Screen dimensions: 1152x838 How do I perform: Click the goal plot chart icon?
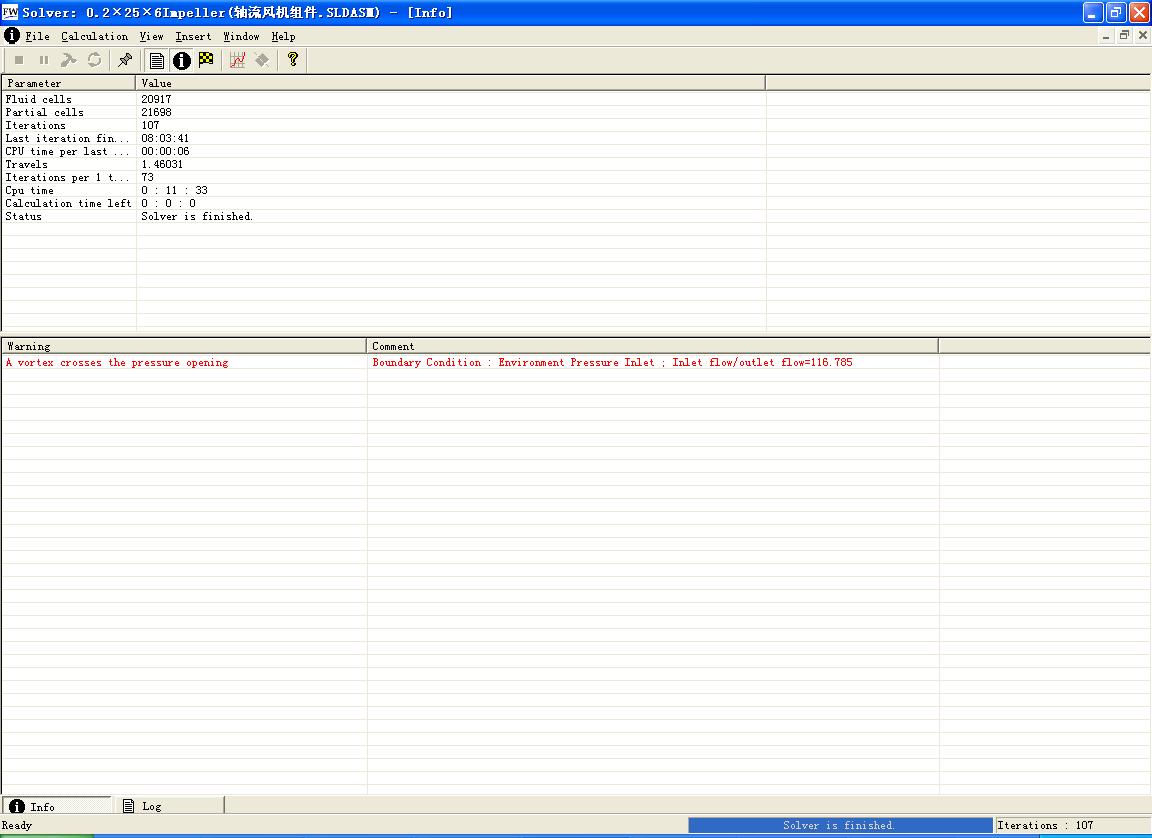[x=237, y=60]
